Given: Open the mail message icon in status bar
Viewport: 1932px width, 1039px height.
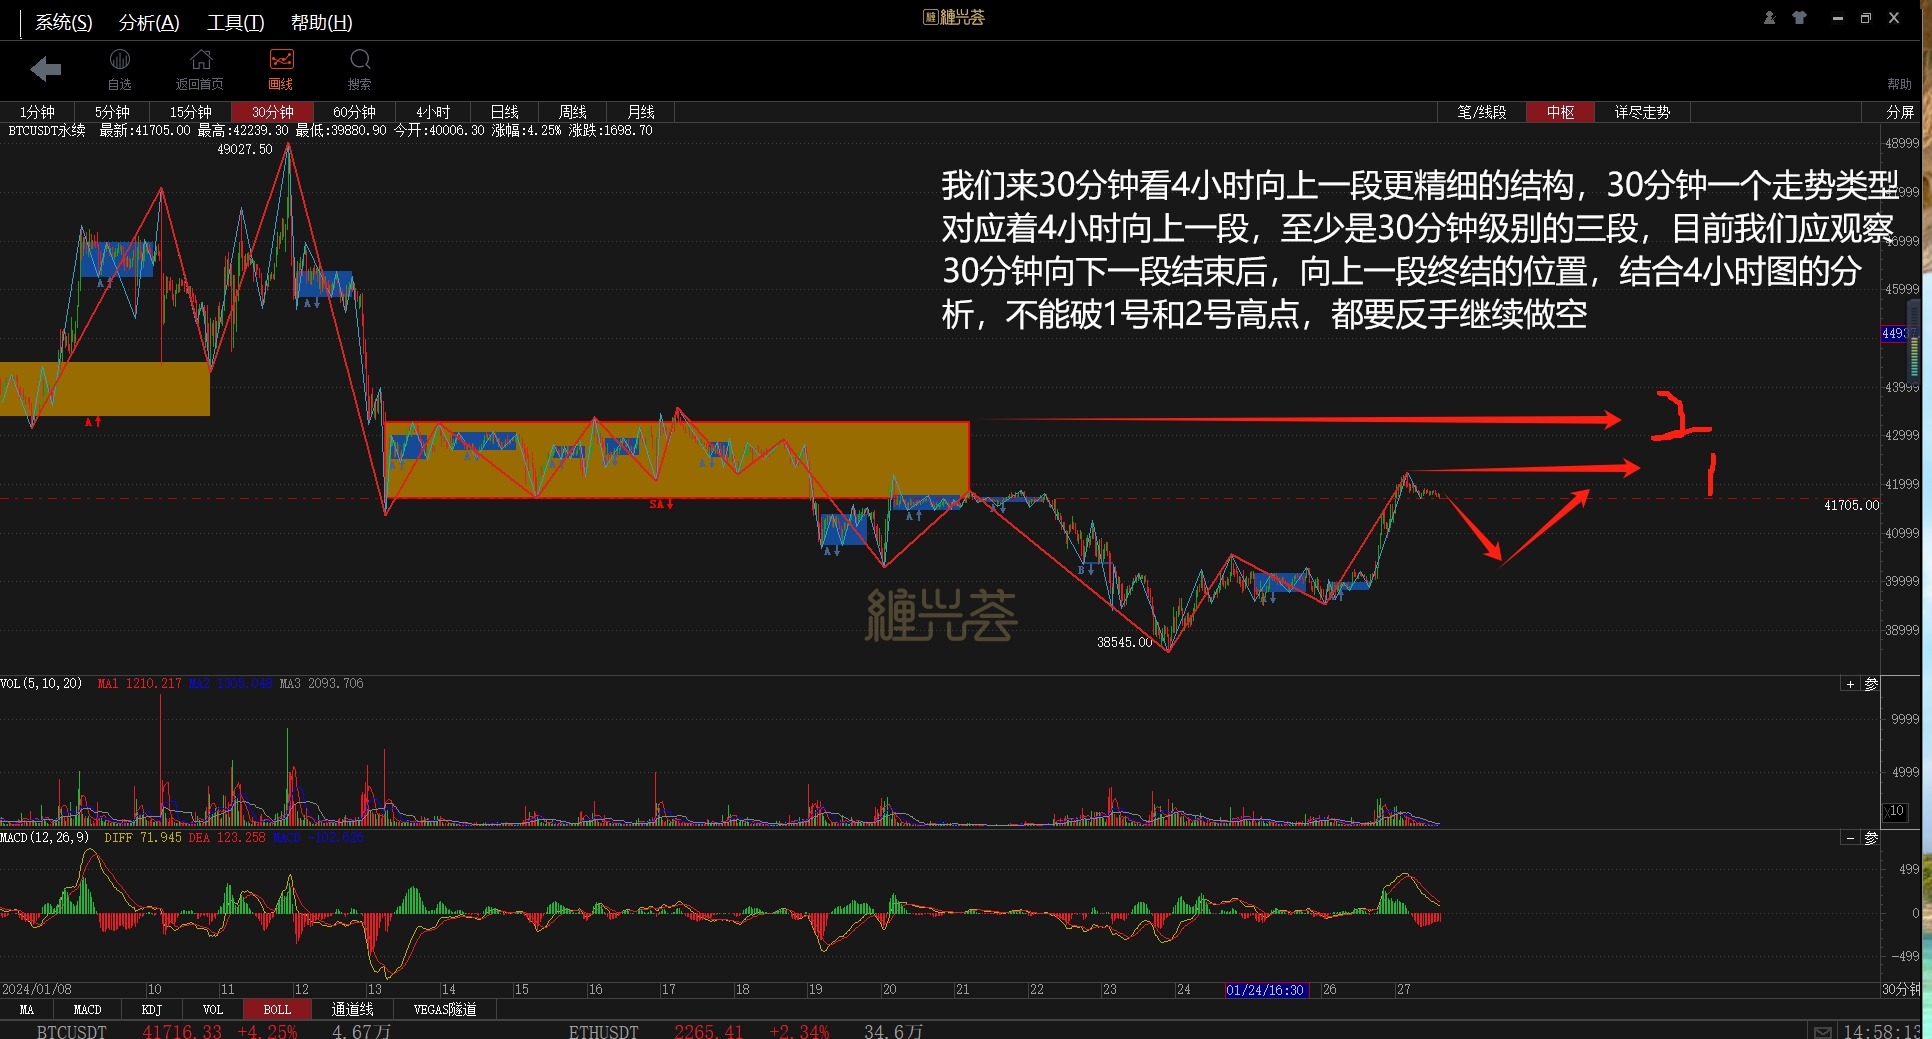Looking at the screenshot, I should [x=1823, y=1031].
